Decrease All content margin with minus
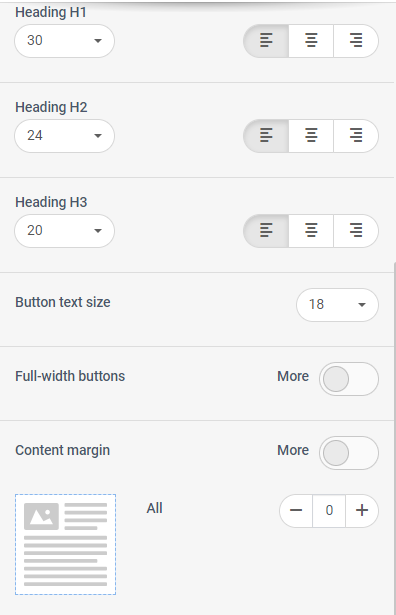The height and width of the screenshot is (615, 396). tap(296, 511)
